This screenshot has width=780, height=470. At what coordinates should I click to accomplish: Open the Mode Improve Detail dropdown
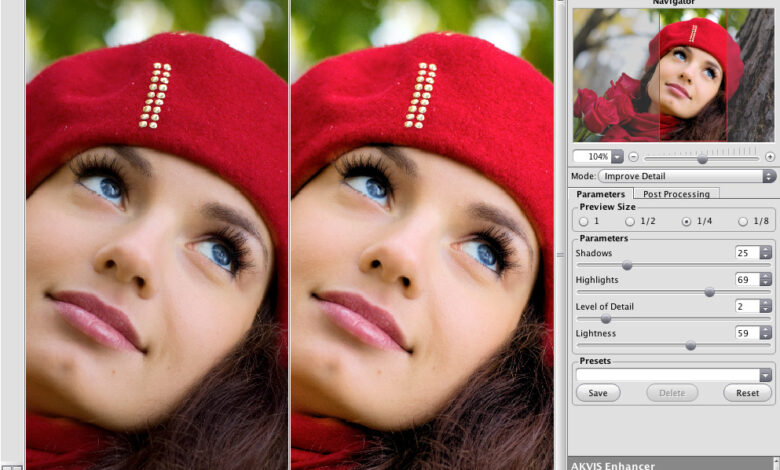click(687, 176)
